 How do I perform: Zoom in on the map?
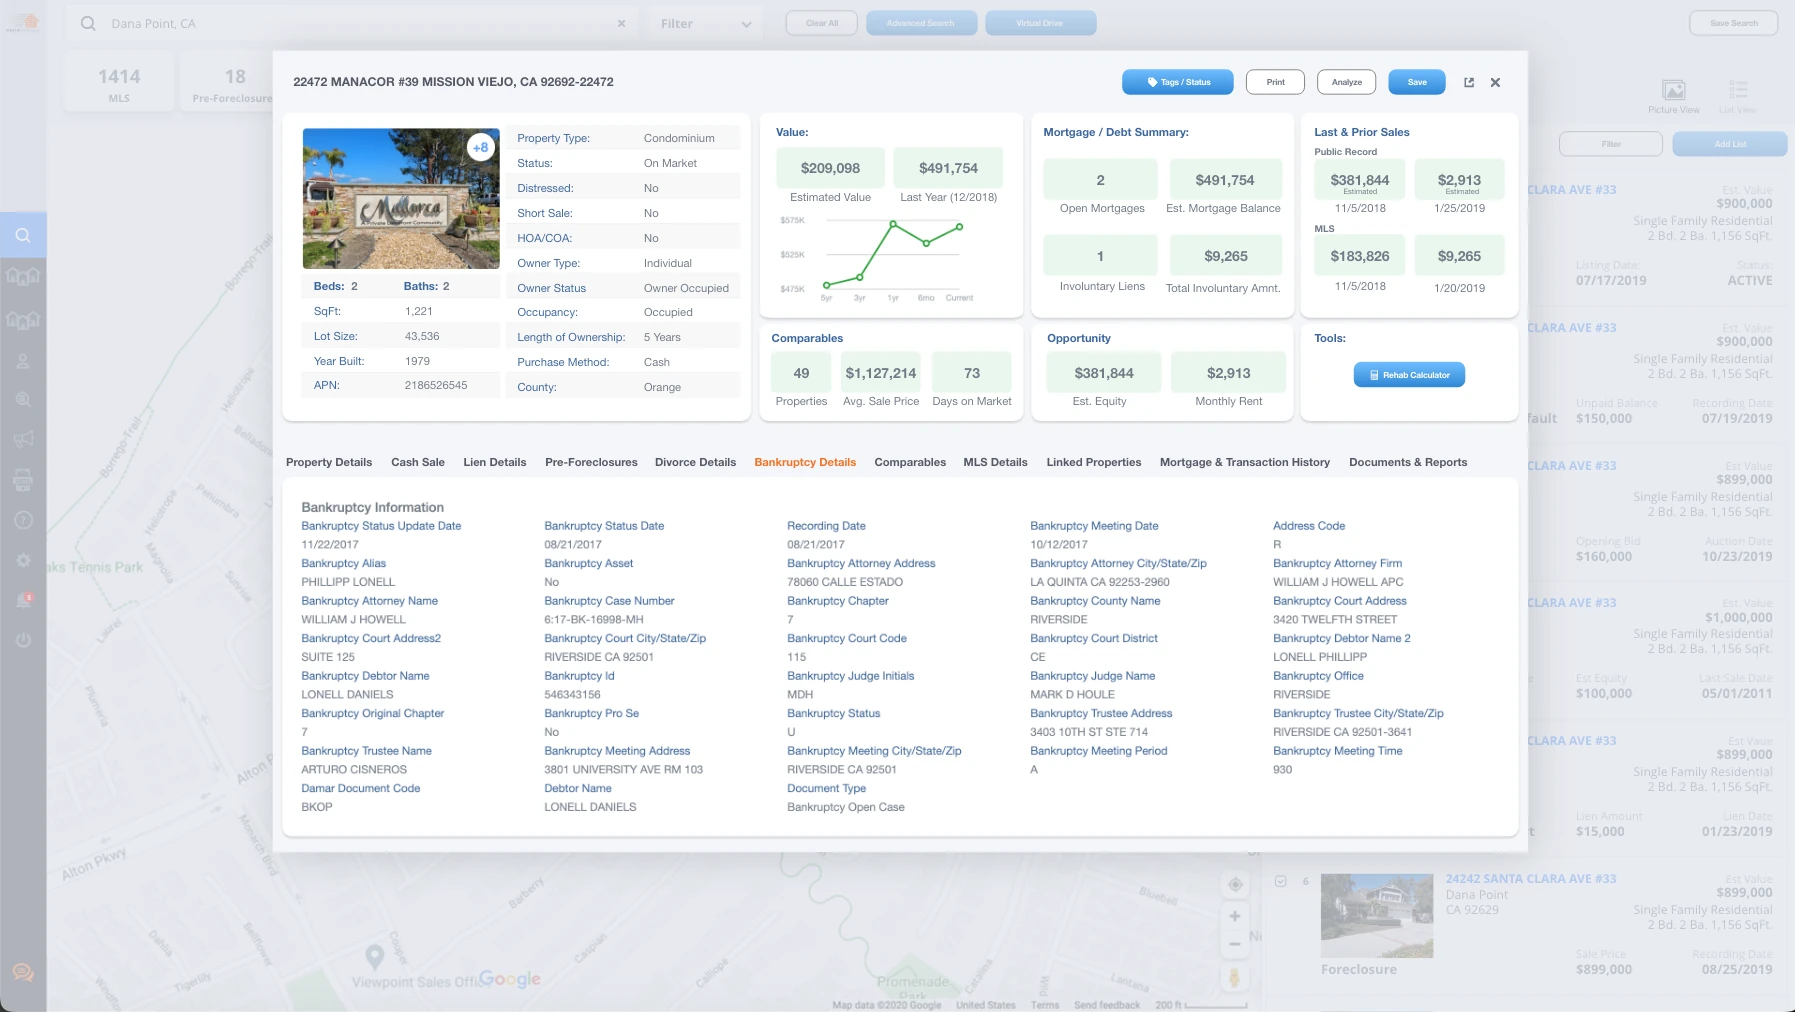(1235, 916)
